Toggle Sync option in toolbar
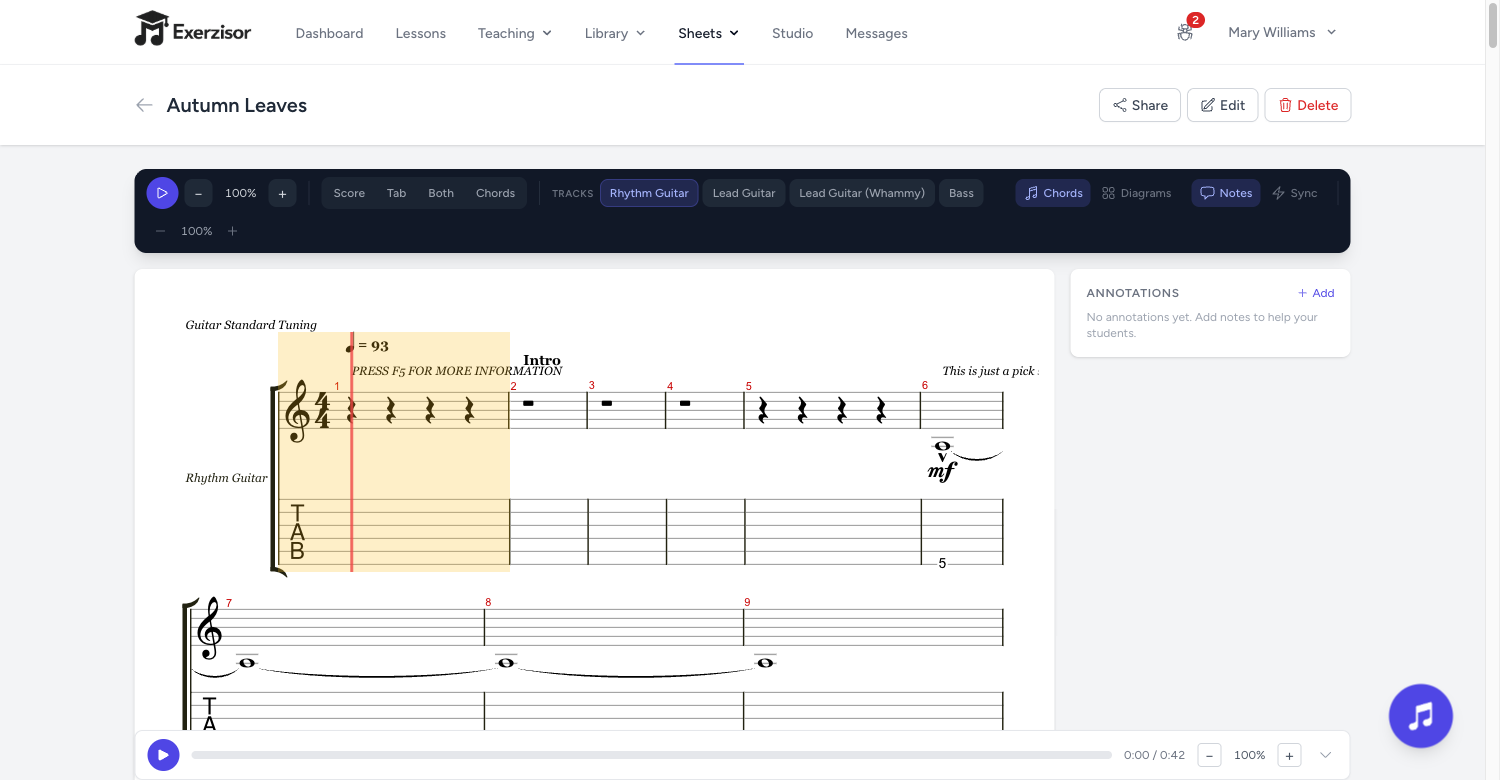 pos(1294,193)
